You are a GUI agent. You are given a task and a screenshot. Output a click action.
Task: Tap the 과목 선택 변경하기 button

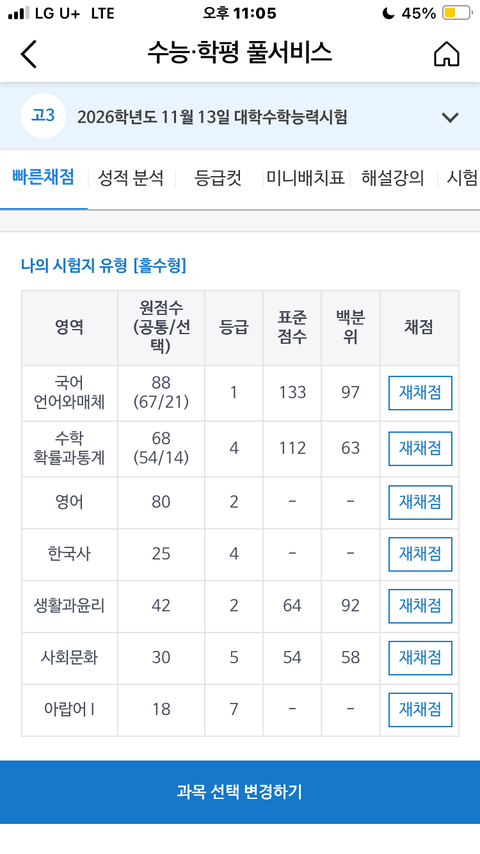[x=240, y=792]
